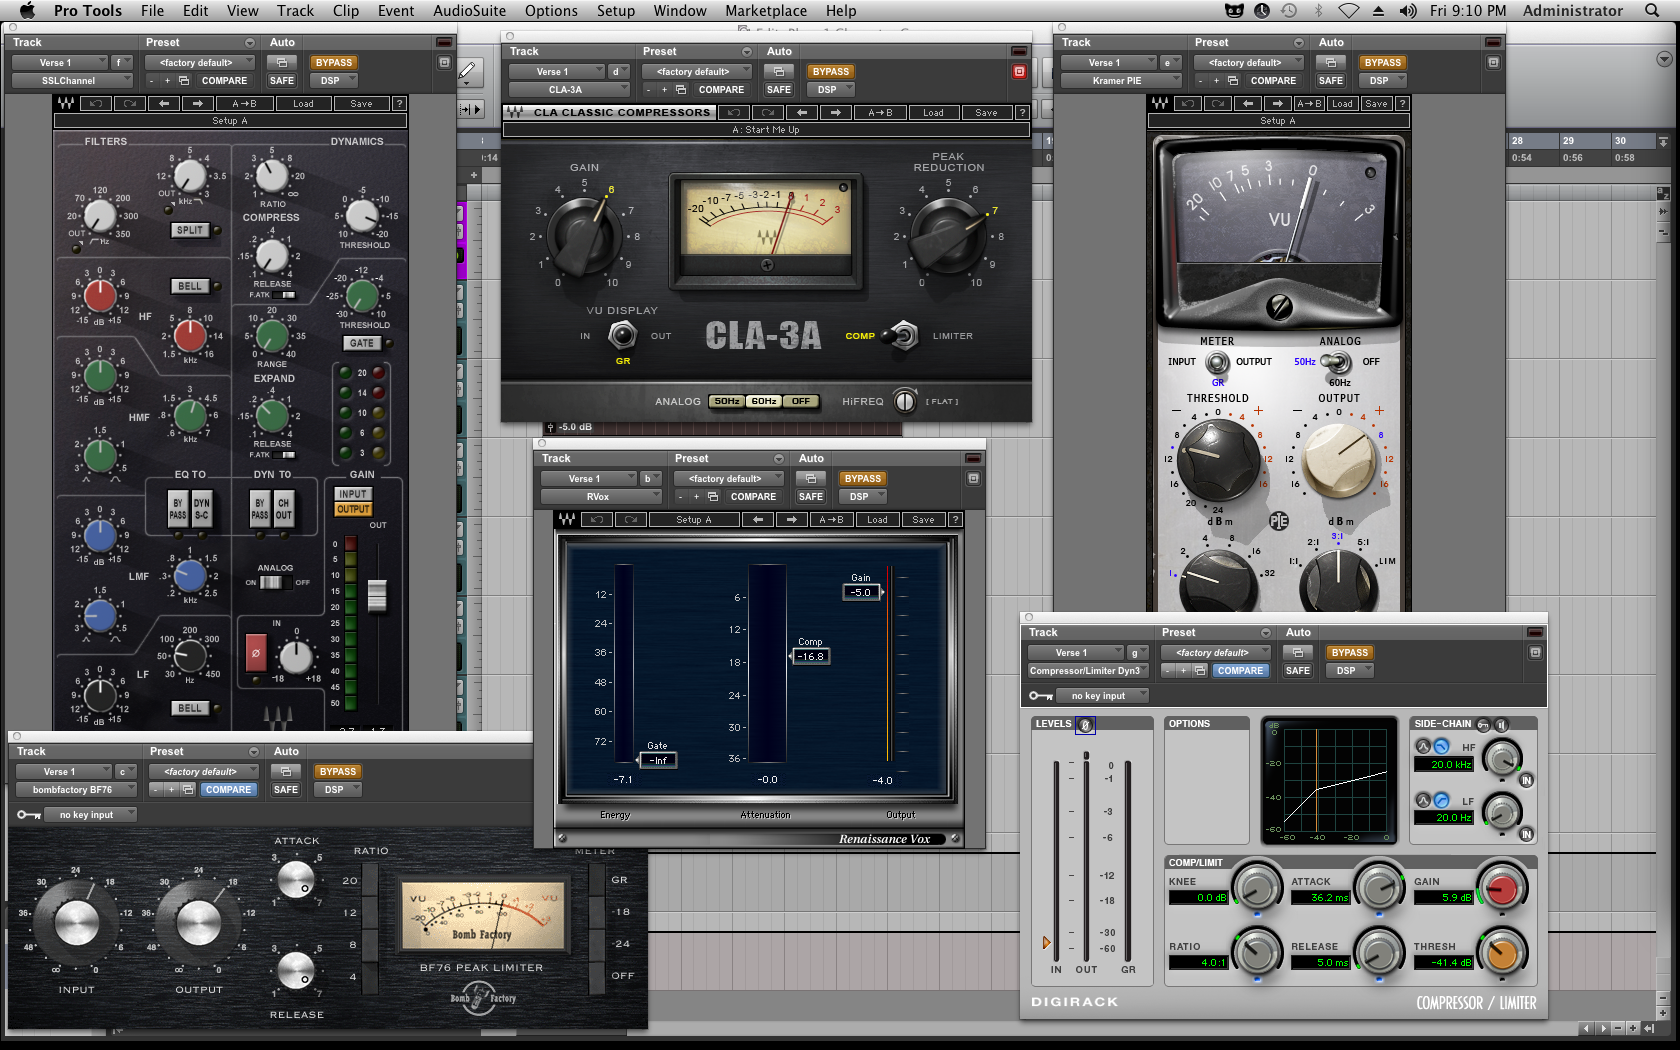
Task: Click preset copy icon beside COMPARE in RVox window
Action: click(x=713, y=496)
